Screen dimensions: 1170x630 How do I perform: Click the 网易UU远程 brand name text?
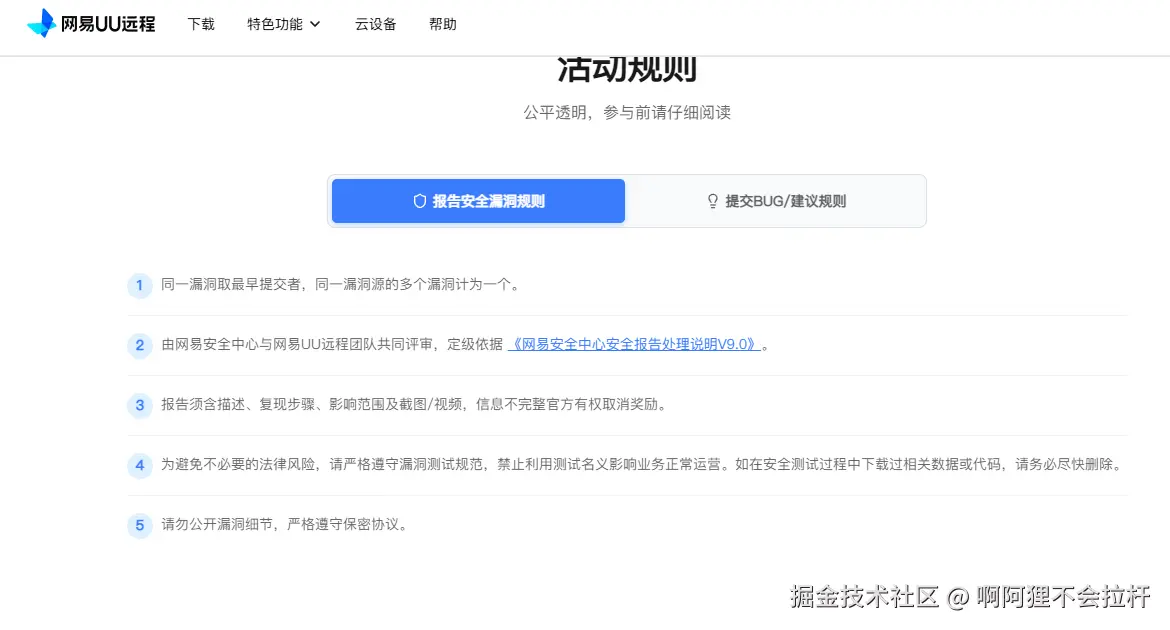pyautogui.click(x=108, y=24)
